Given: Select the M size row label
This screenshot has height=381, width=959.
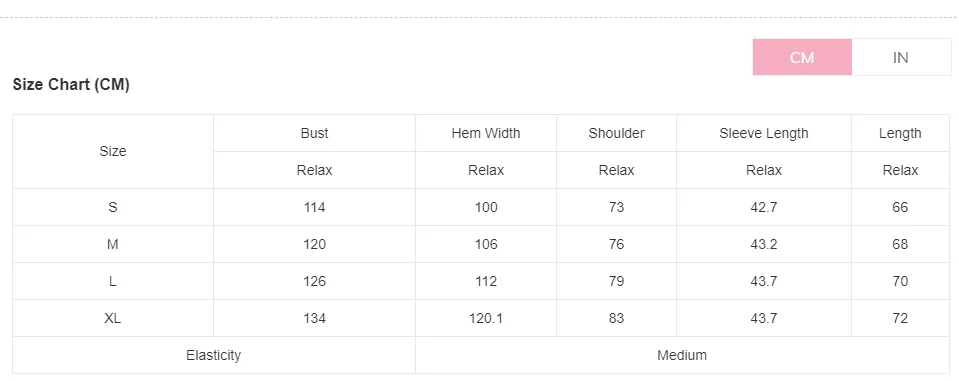Looking at the screenshot, I should point(113,244).
